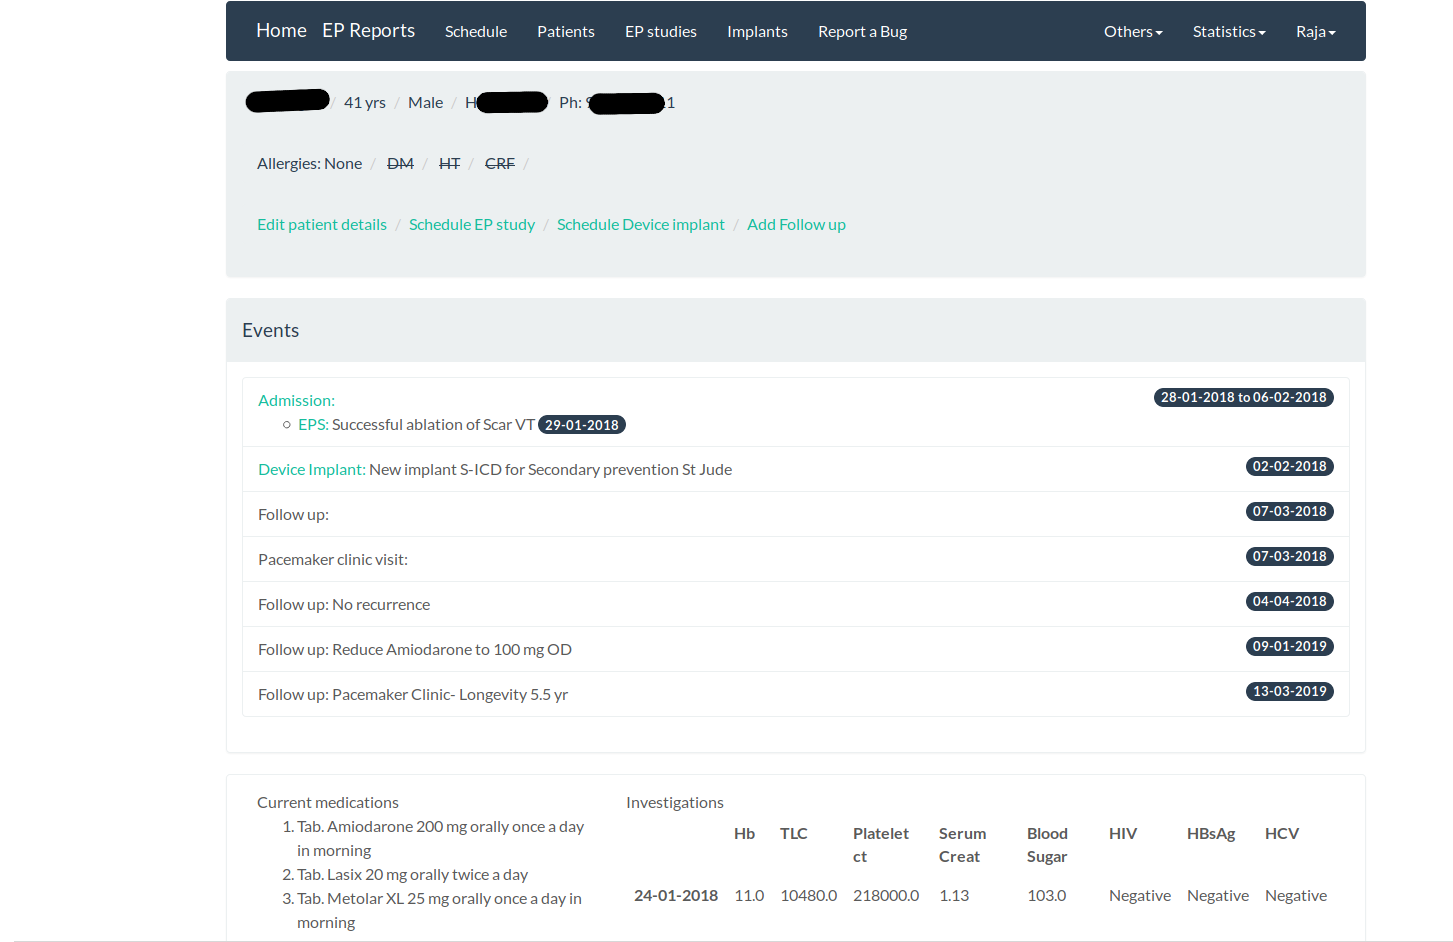This screenshot has height=942, width=1453.
Task: Click Add Follow up link
Action: pyautogui.click(x=796, y=225)
